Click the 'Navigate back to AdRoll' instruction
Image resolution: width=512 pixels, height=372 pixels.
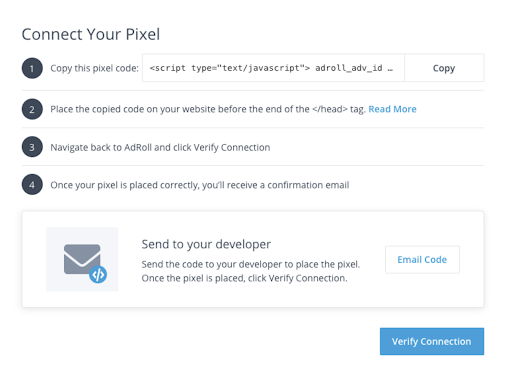pyautogui.click(x=160, y=147)
